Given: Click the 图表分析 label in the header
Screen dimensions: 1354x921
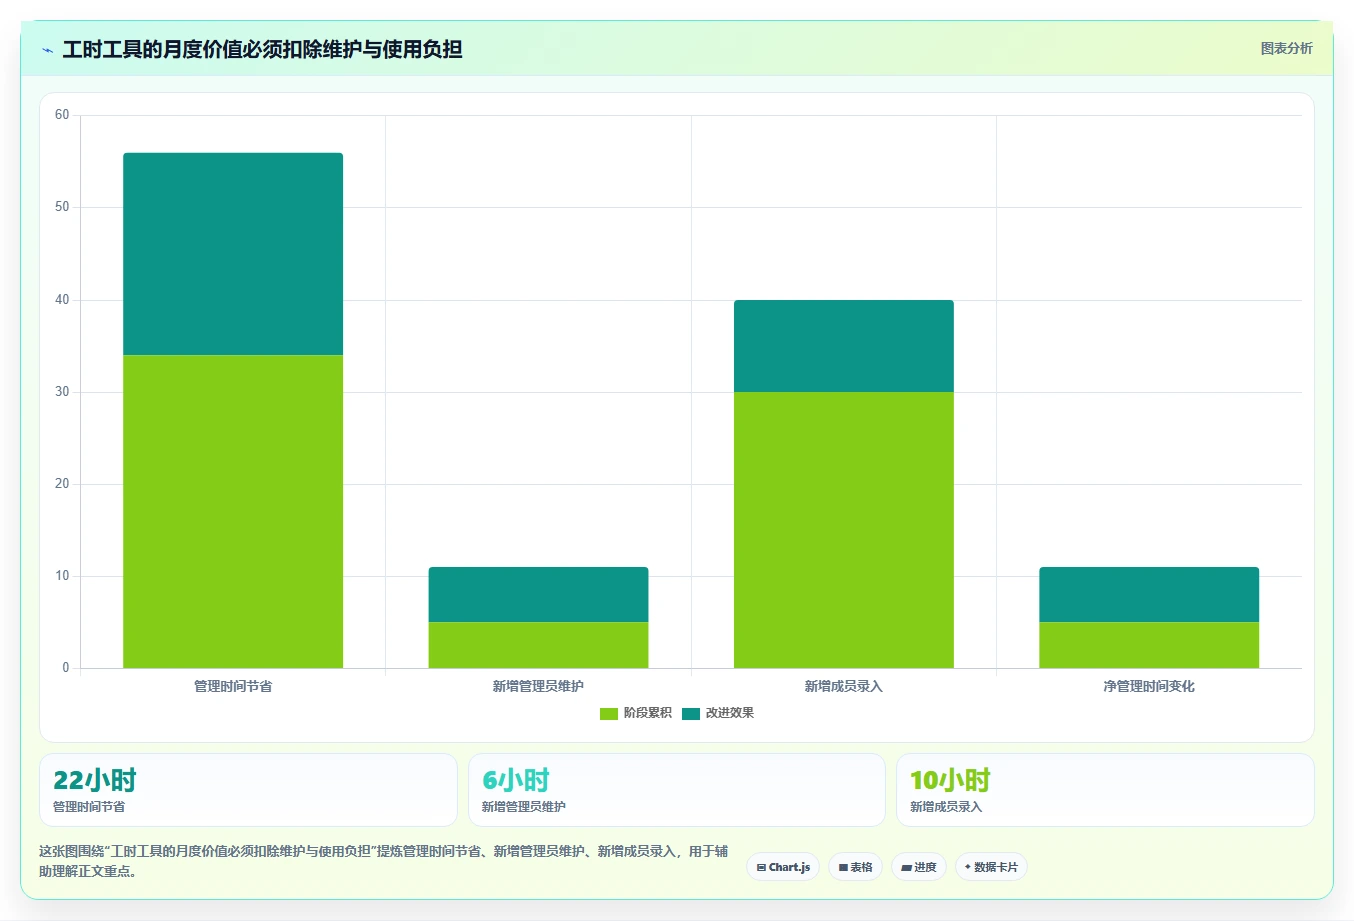Looking at the screenshot, I should [1286, 48].
